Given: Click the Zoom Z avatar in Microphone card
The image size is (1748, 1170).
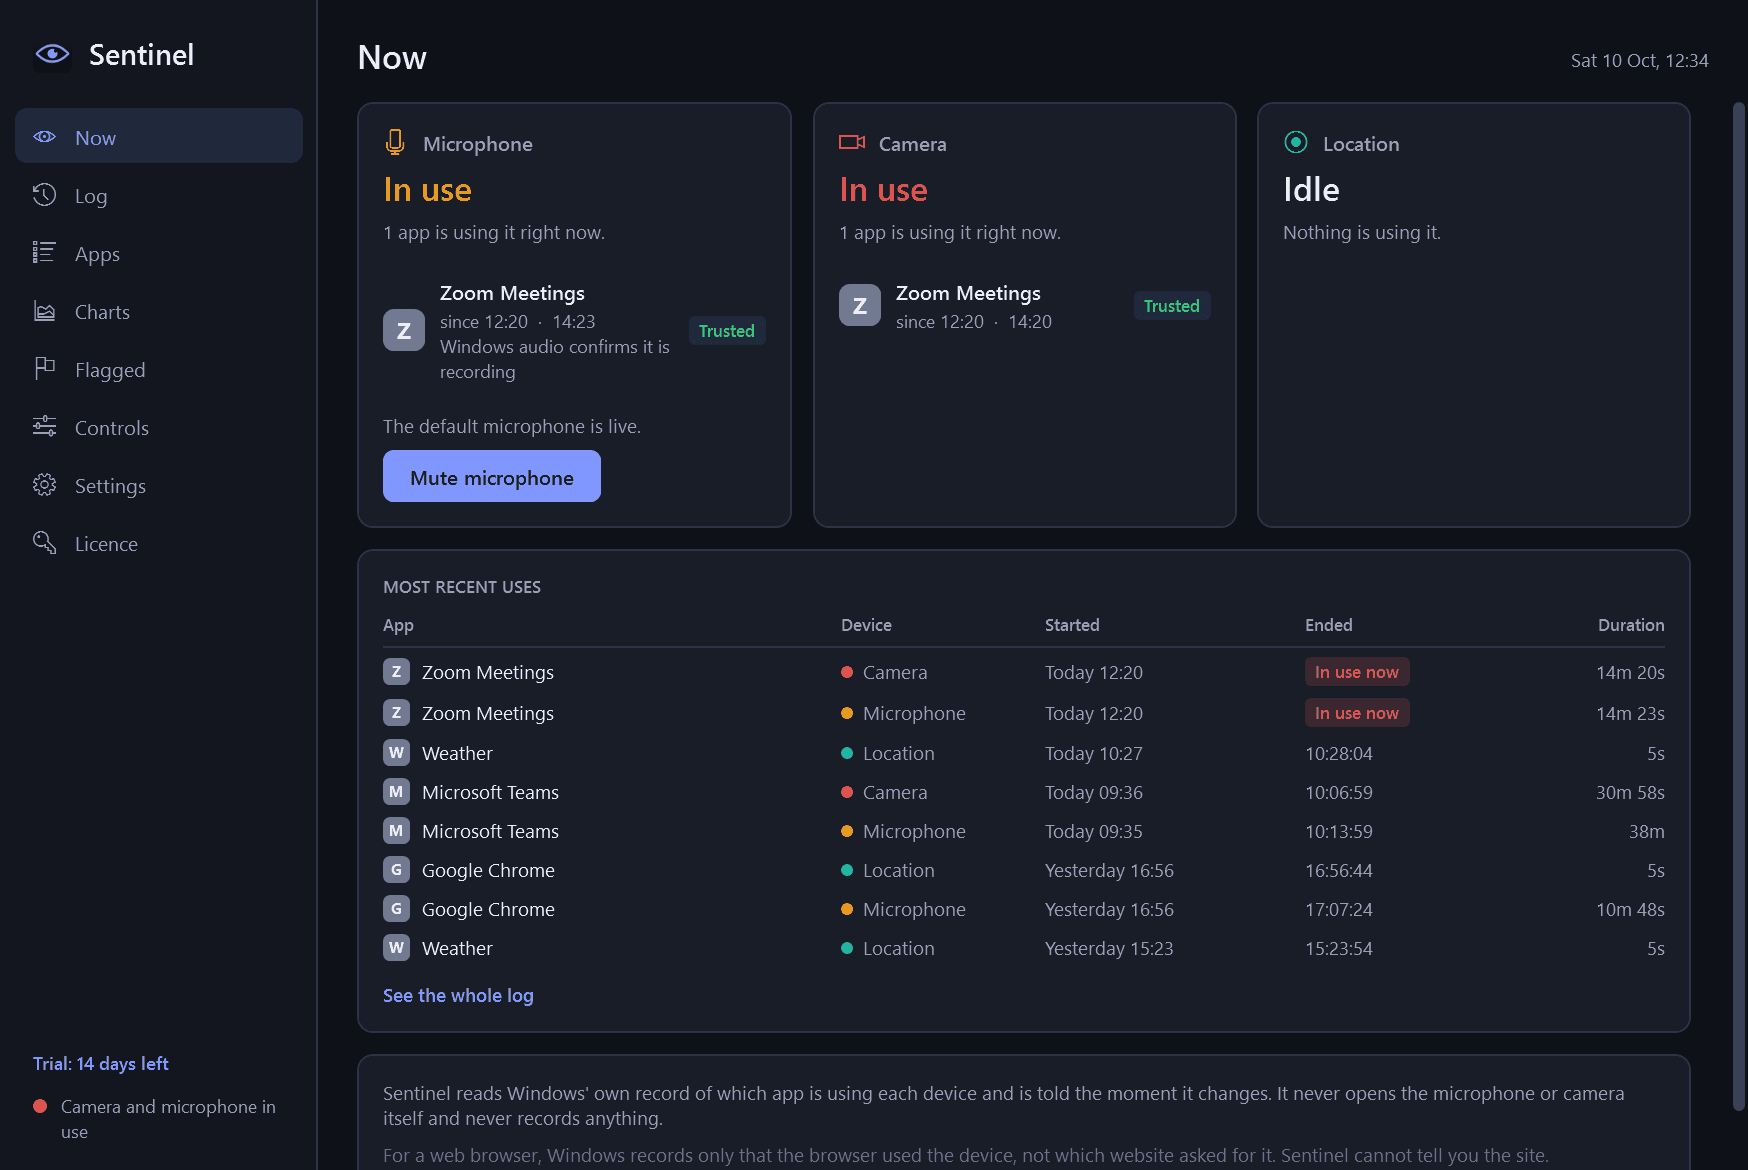Looking at the screenshot, I should (x=404, y=330).
